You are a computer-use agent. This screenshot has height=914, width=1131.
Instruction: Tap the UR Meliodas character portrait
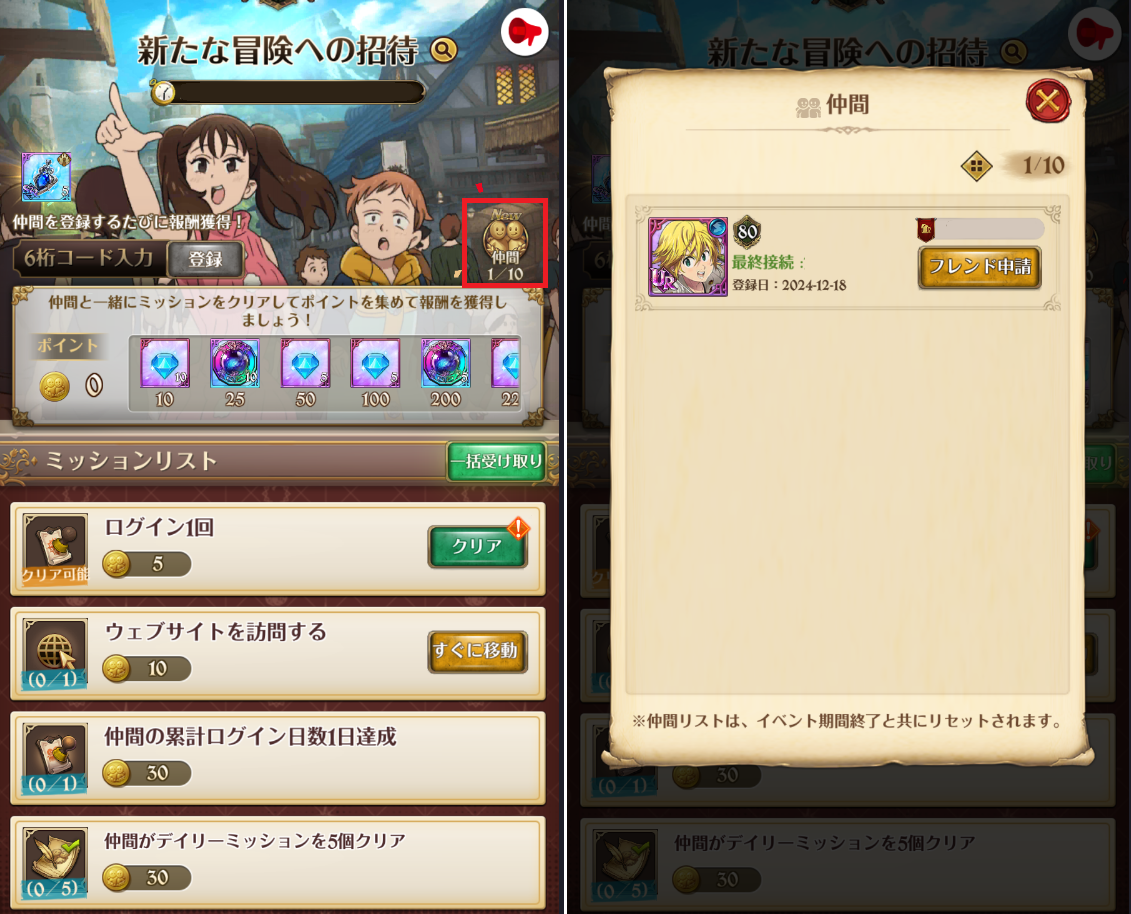click(x=687, y=257)
